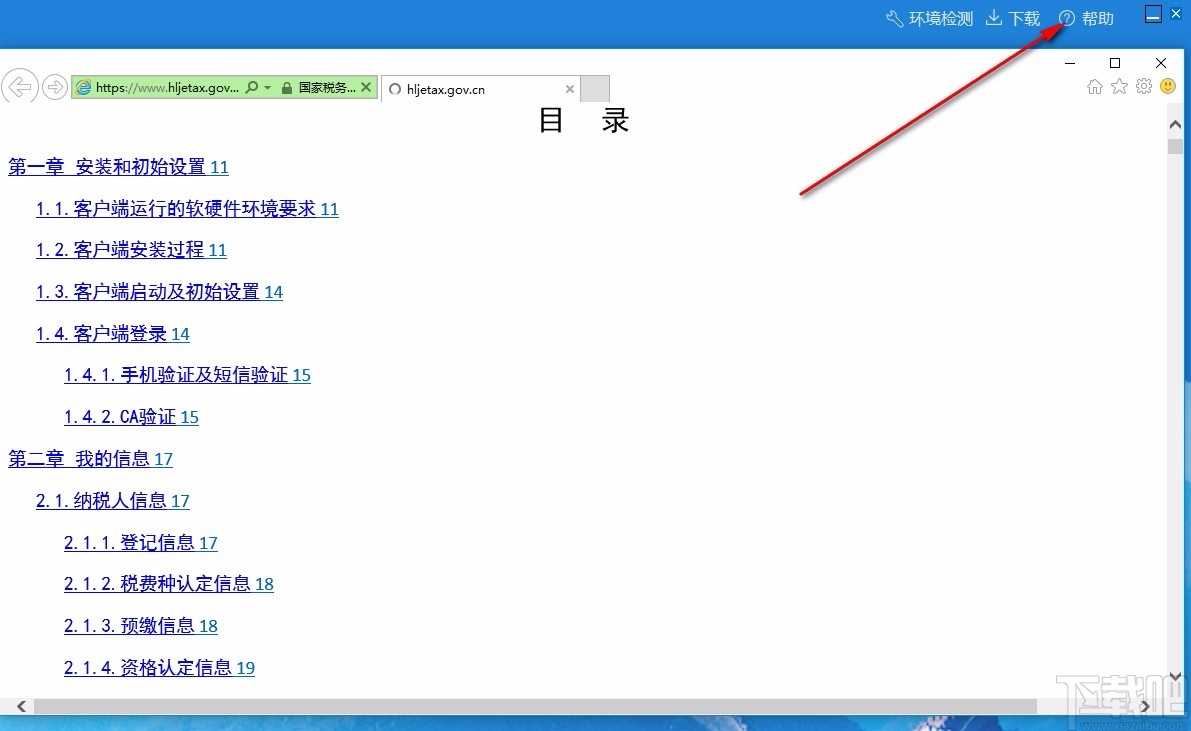Expand 第一章 安装和初始设置 chapter link
This screenshot has height=731, width=1191.
pyautogui.click(x=110, y=167)
